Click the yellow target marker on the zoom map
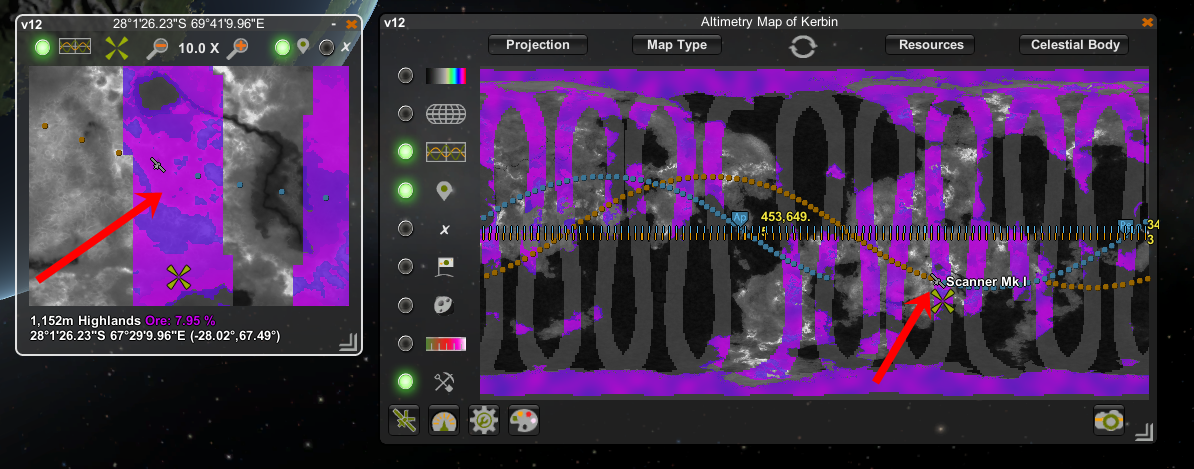The width and height of the screenshot is (1194, 469). coord(178,277)
